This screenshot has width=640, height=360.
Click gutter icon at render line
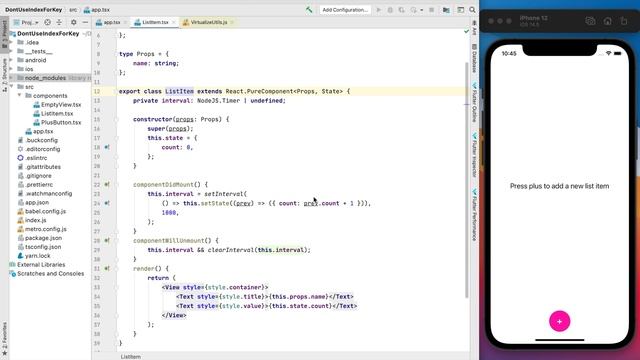click(107, 269)
